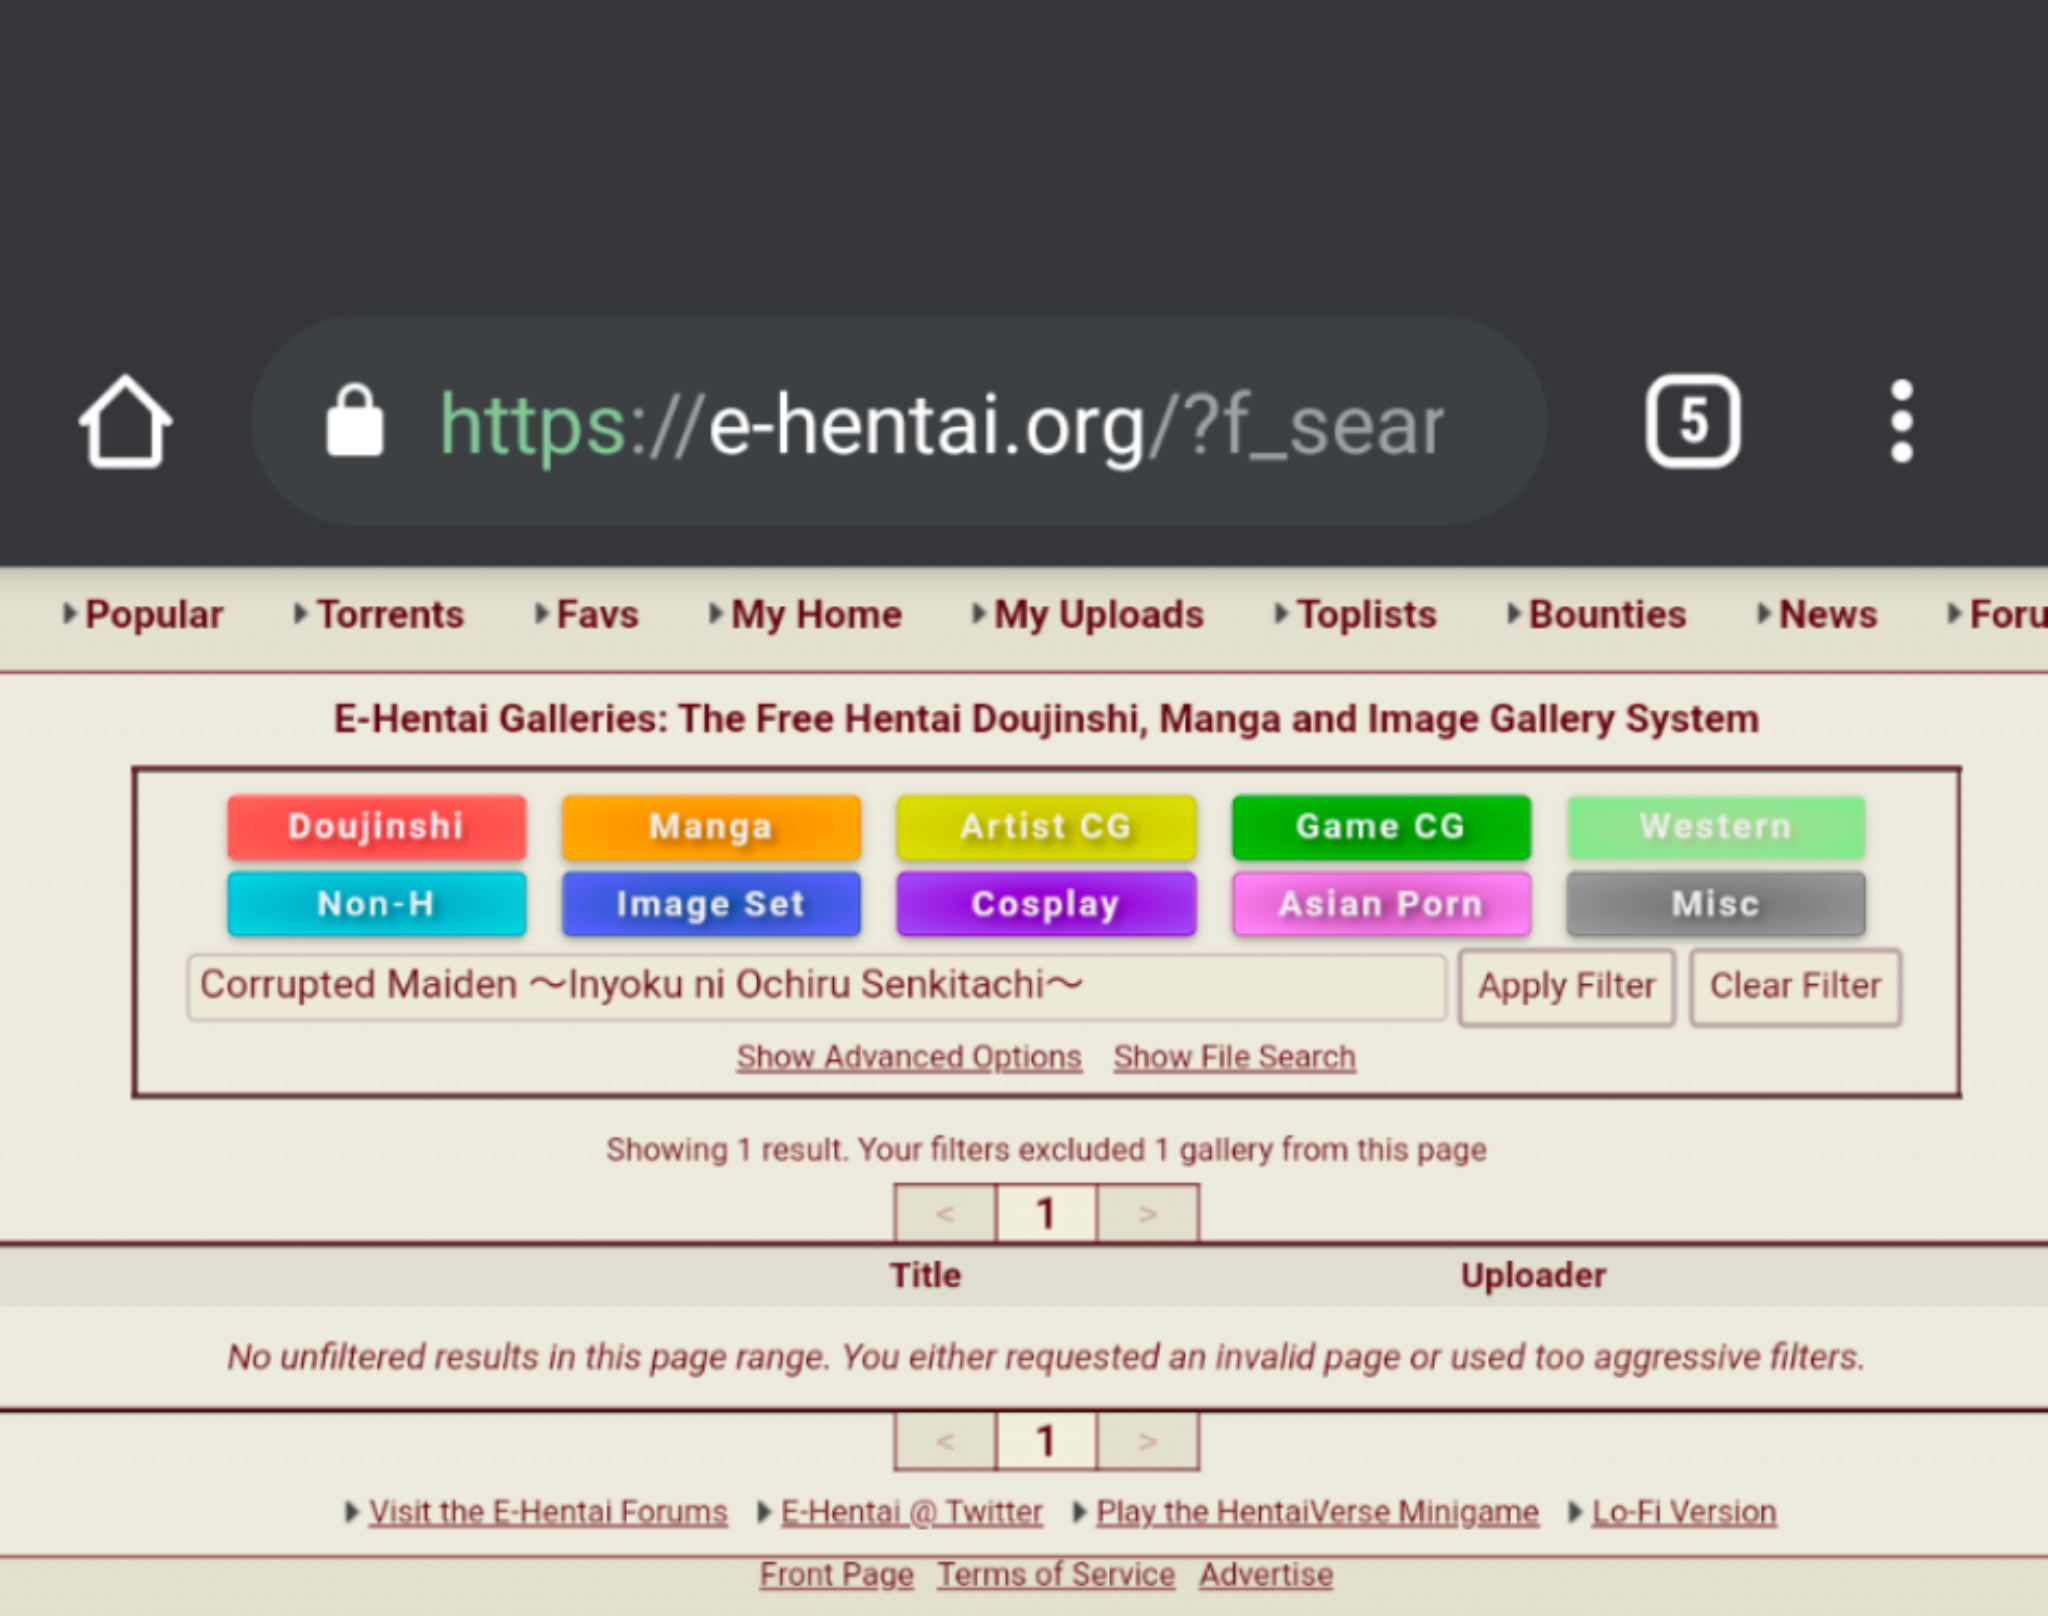
Task: Select the Cosplay category button
Action: click(1046, 903)
